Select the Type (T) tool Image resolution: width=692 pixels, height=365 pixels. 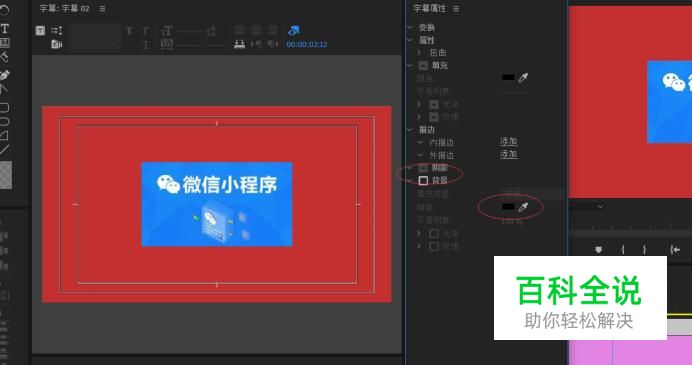coord(5,29)
